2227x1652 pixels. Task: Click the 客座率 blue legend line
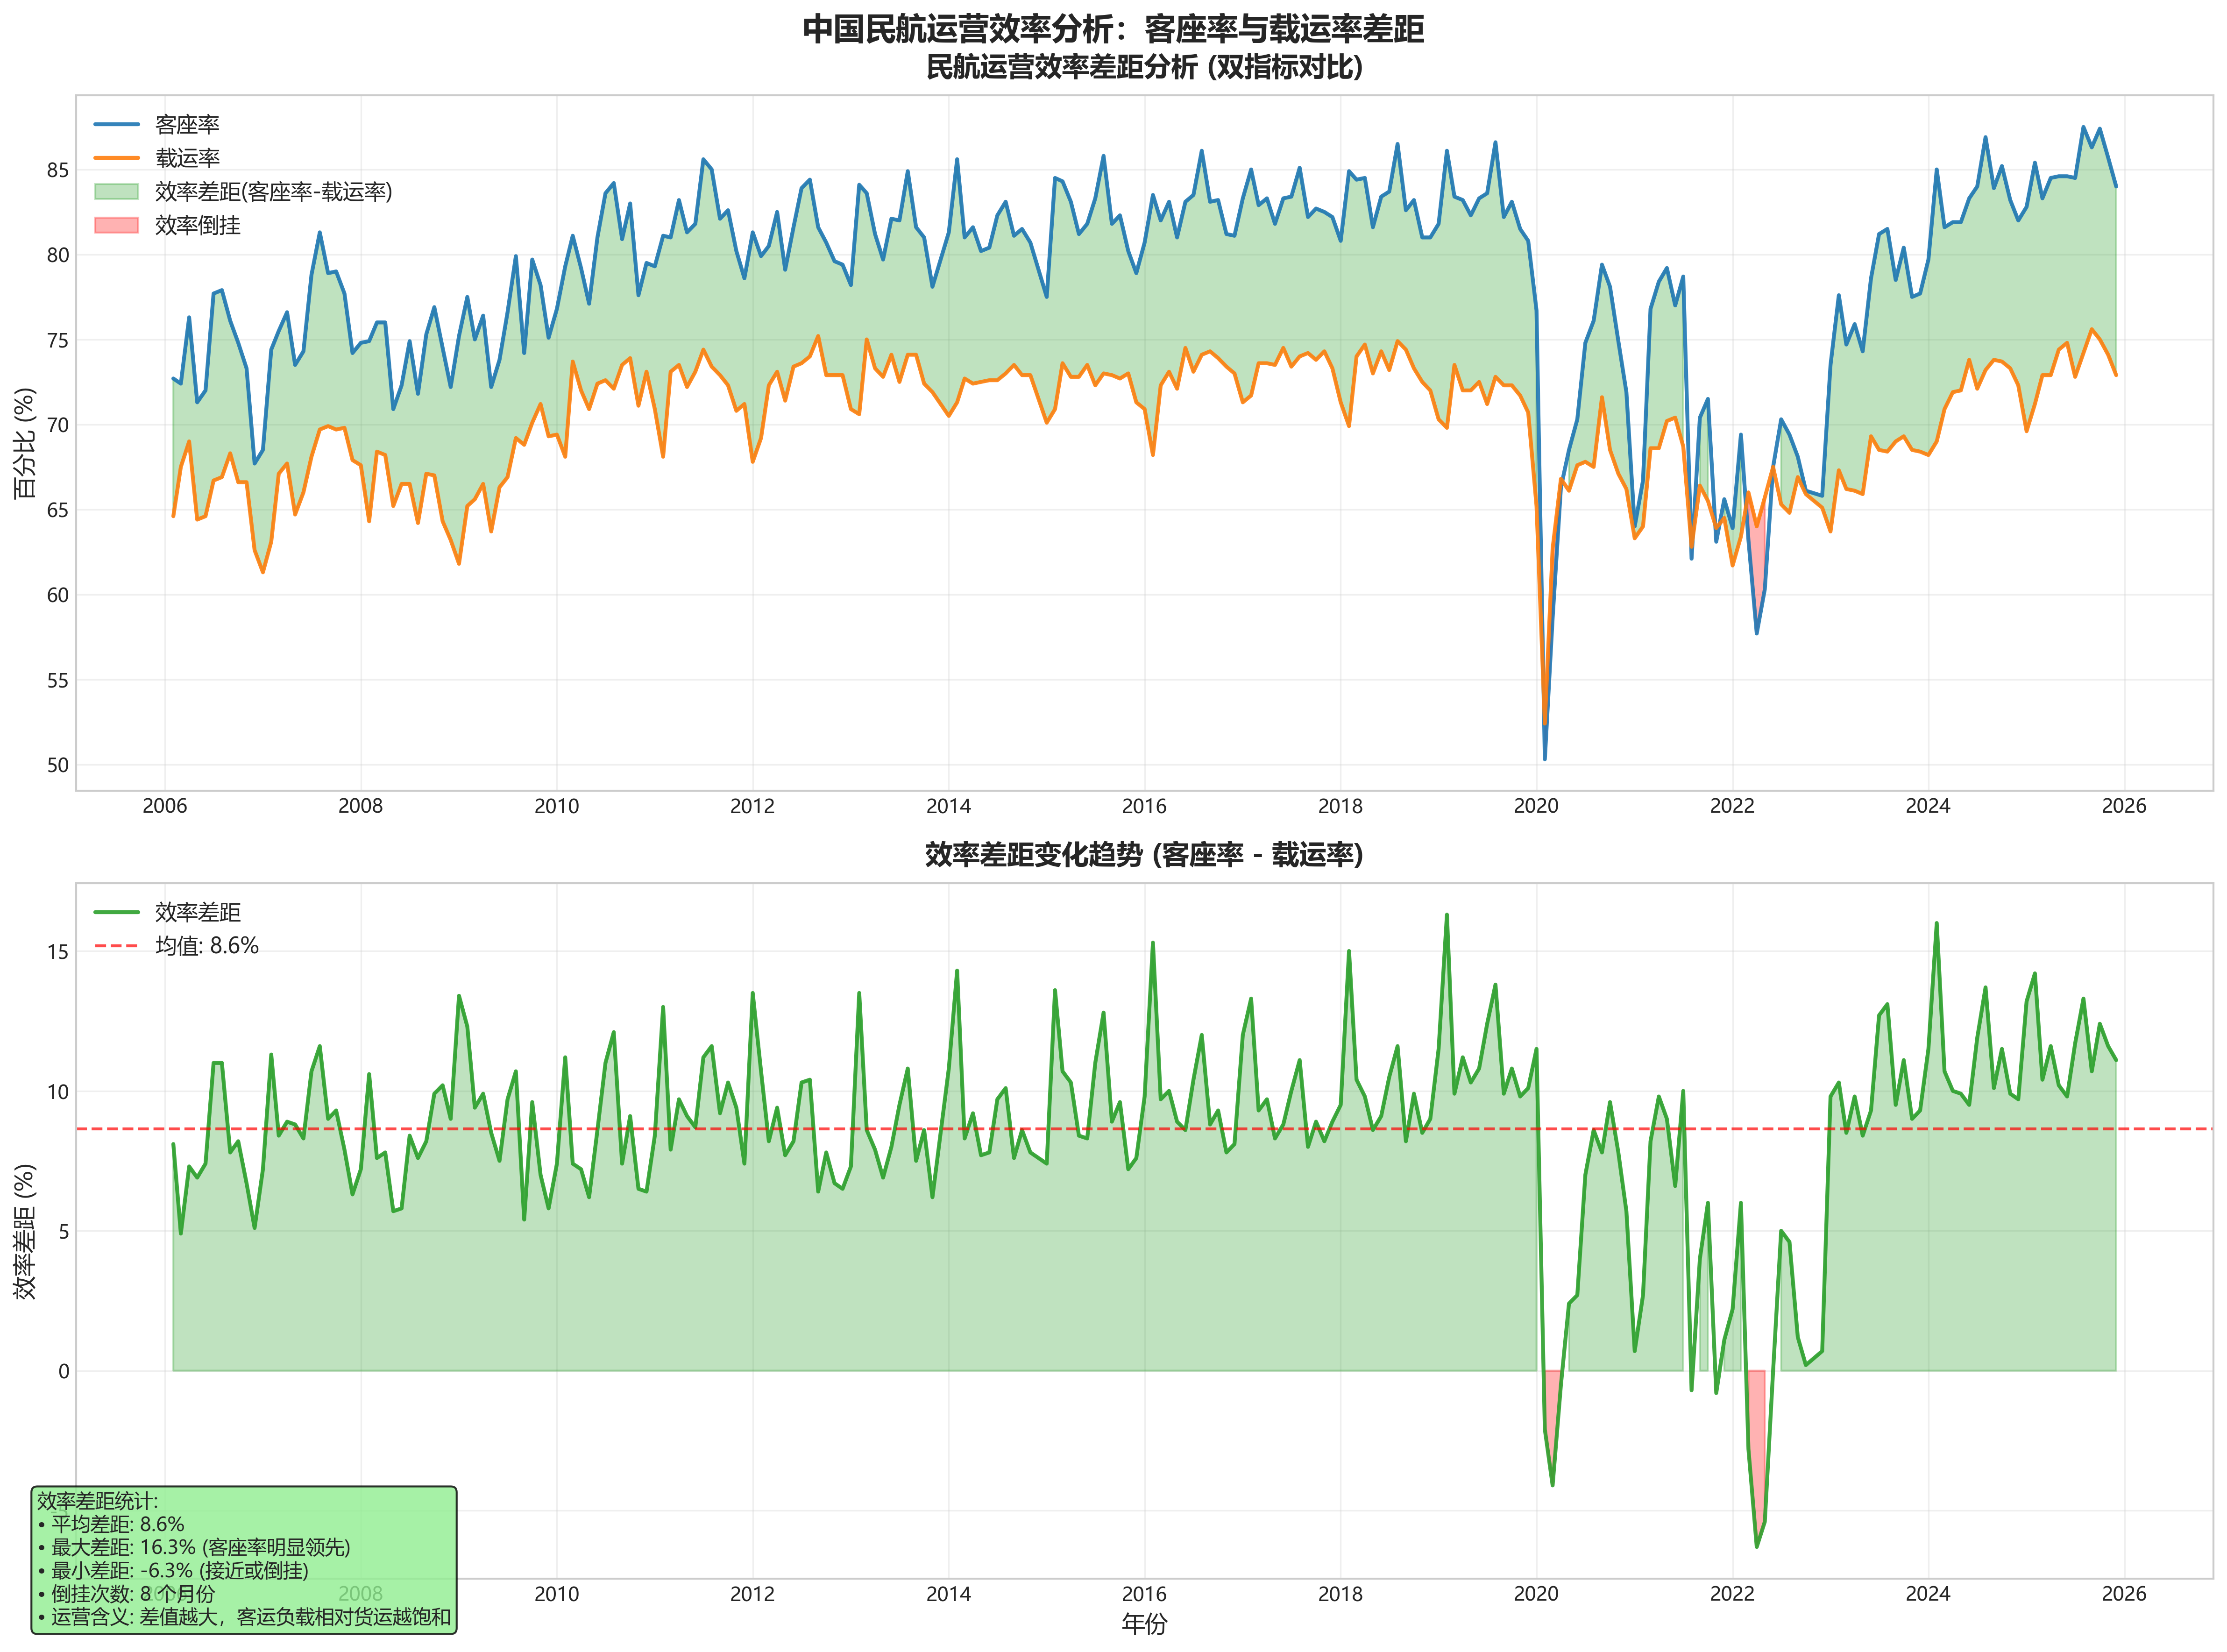tap(116, 124)
